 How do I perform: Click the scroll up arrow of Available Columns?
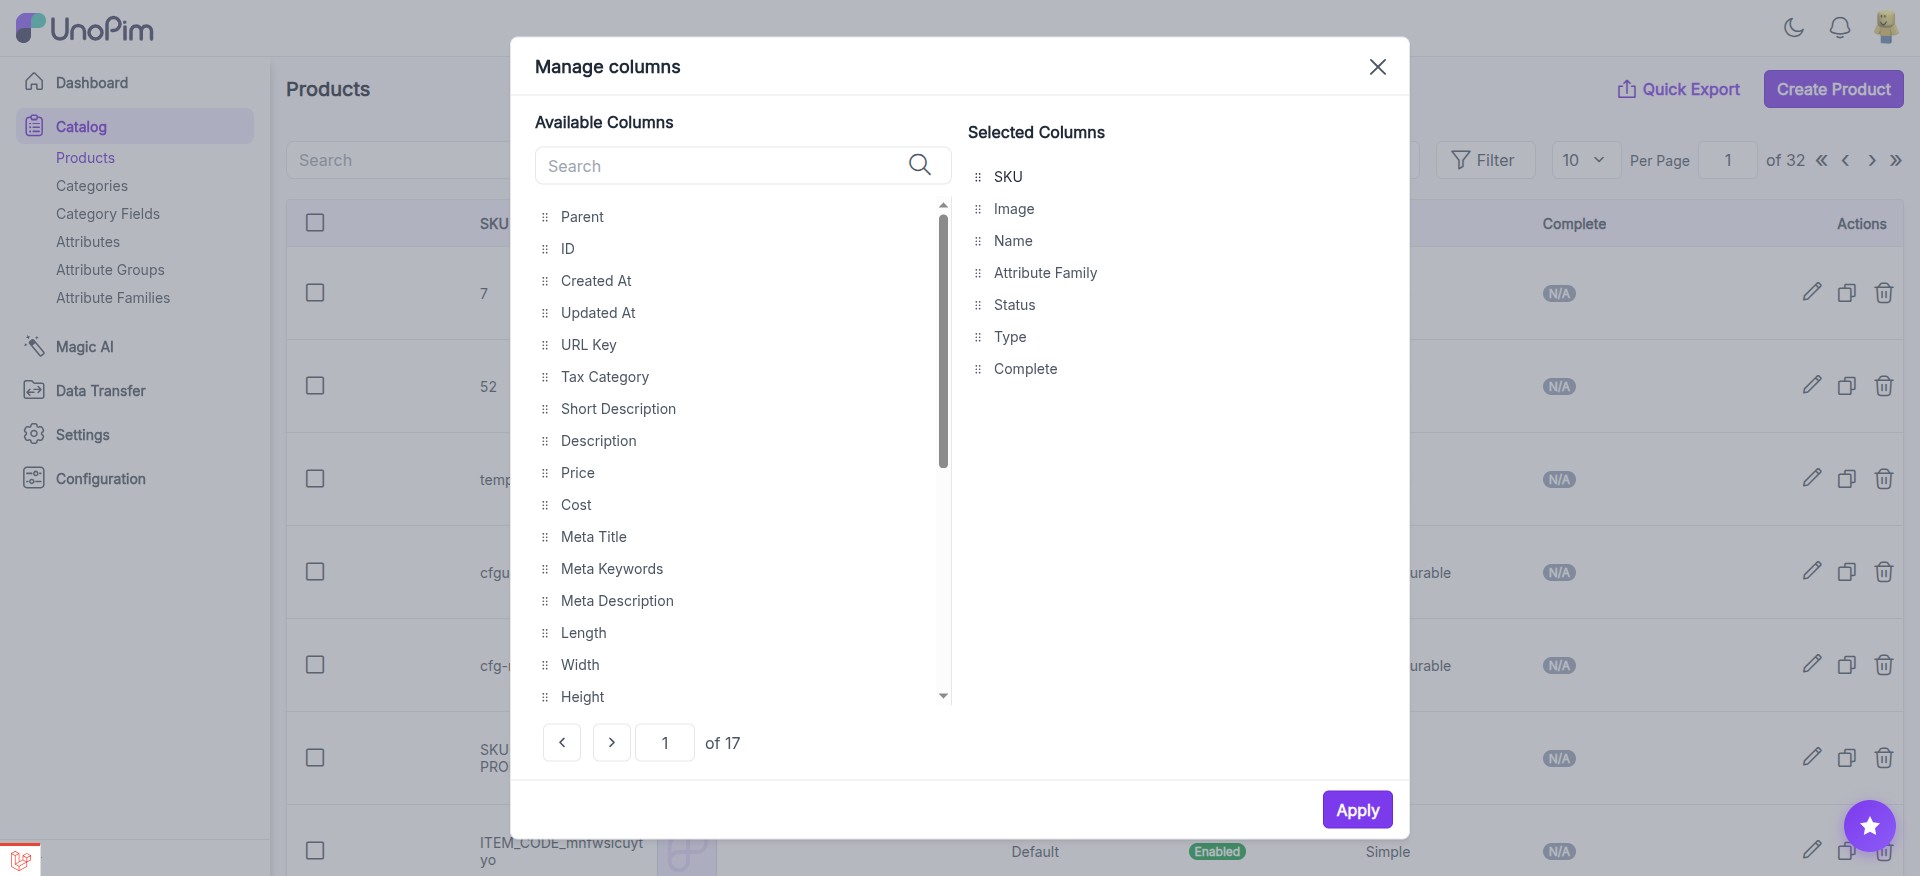point(943,205)
